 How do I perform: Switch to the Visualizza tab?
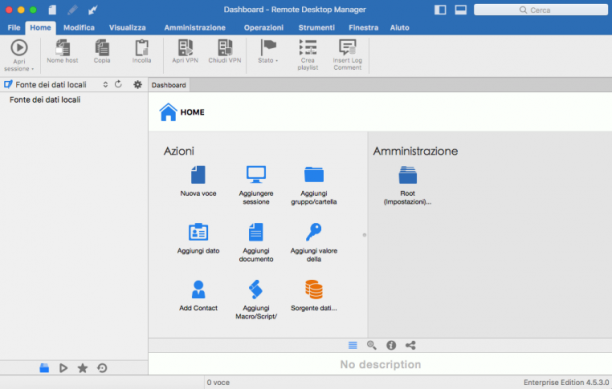click(x=127, y=28)
